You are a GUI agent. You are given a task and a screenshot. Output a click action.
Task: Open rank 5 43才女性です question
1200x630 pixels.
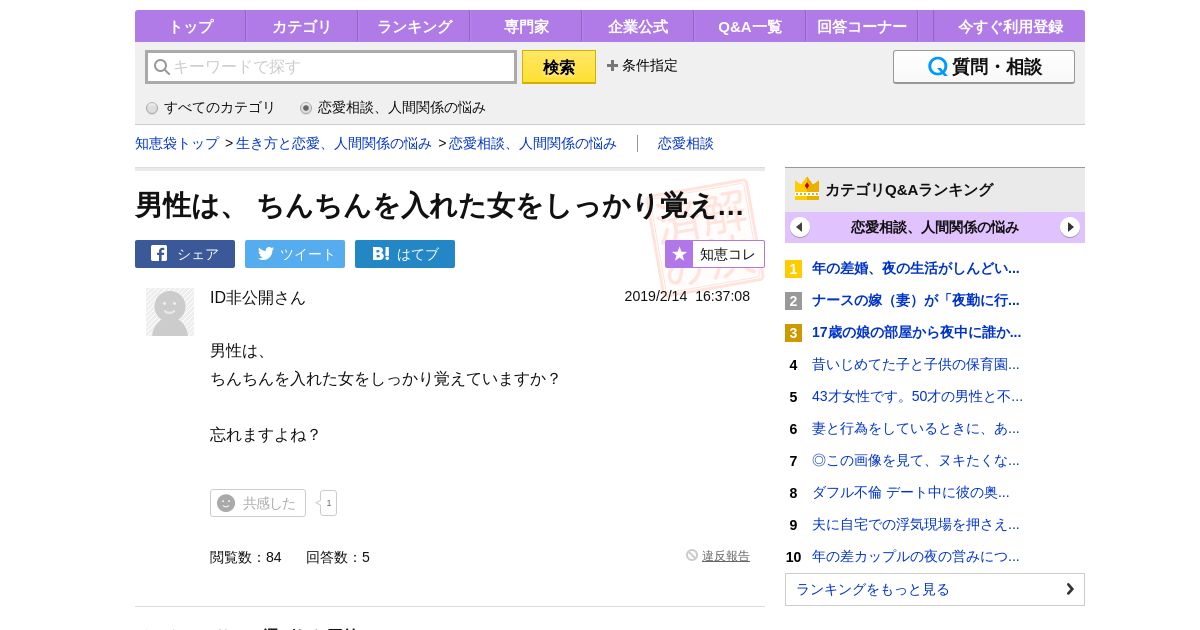tap(918, 396)
